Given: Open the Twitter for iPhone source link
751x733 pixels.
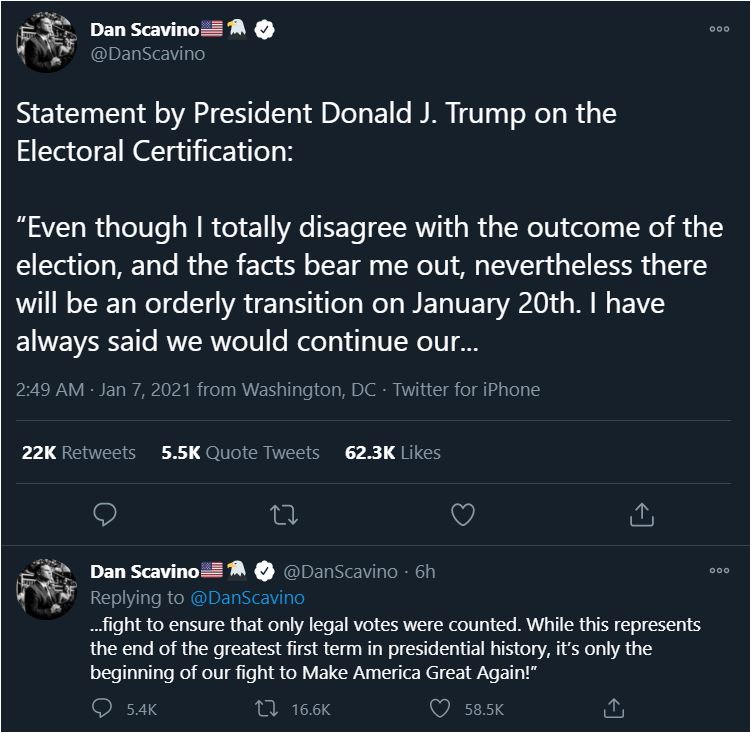Looking at the screenshot, I should (466, 390).
